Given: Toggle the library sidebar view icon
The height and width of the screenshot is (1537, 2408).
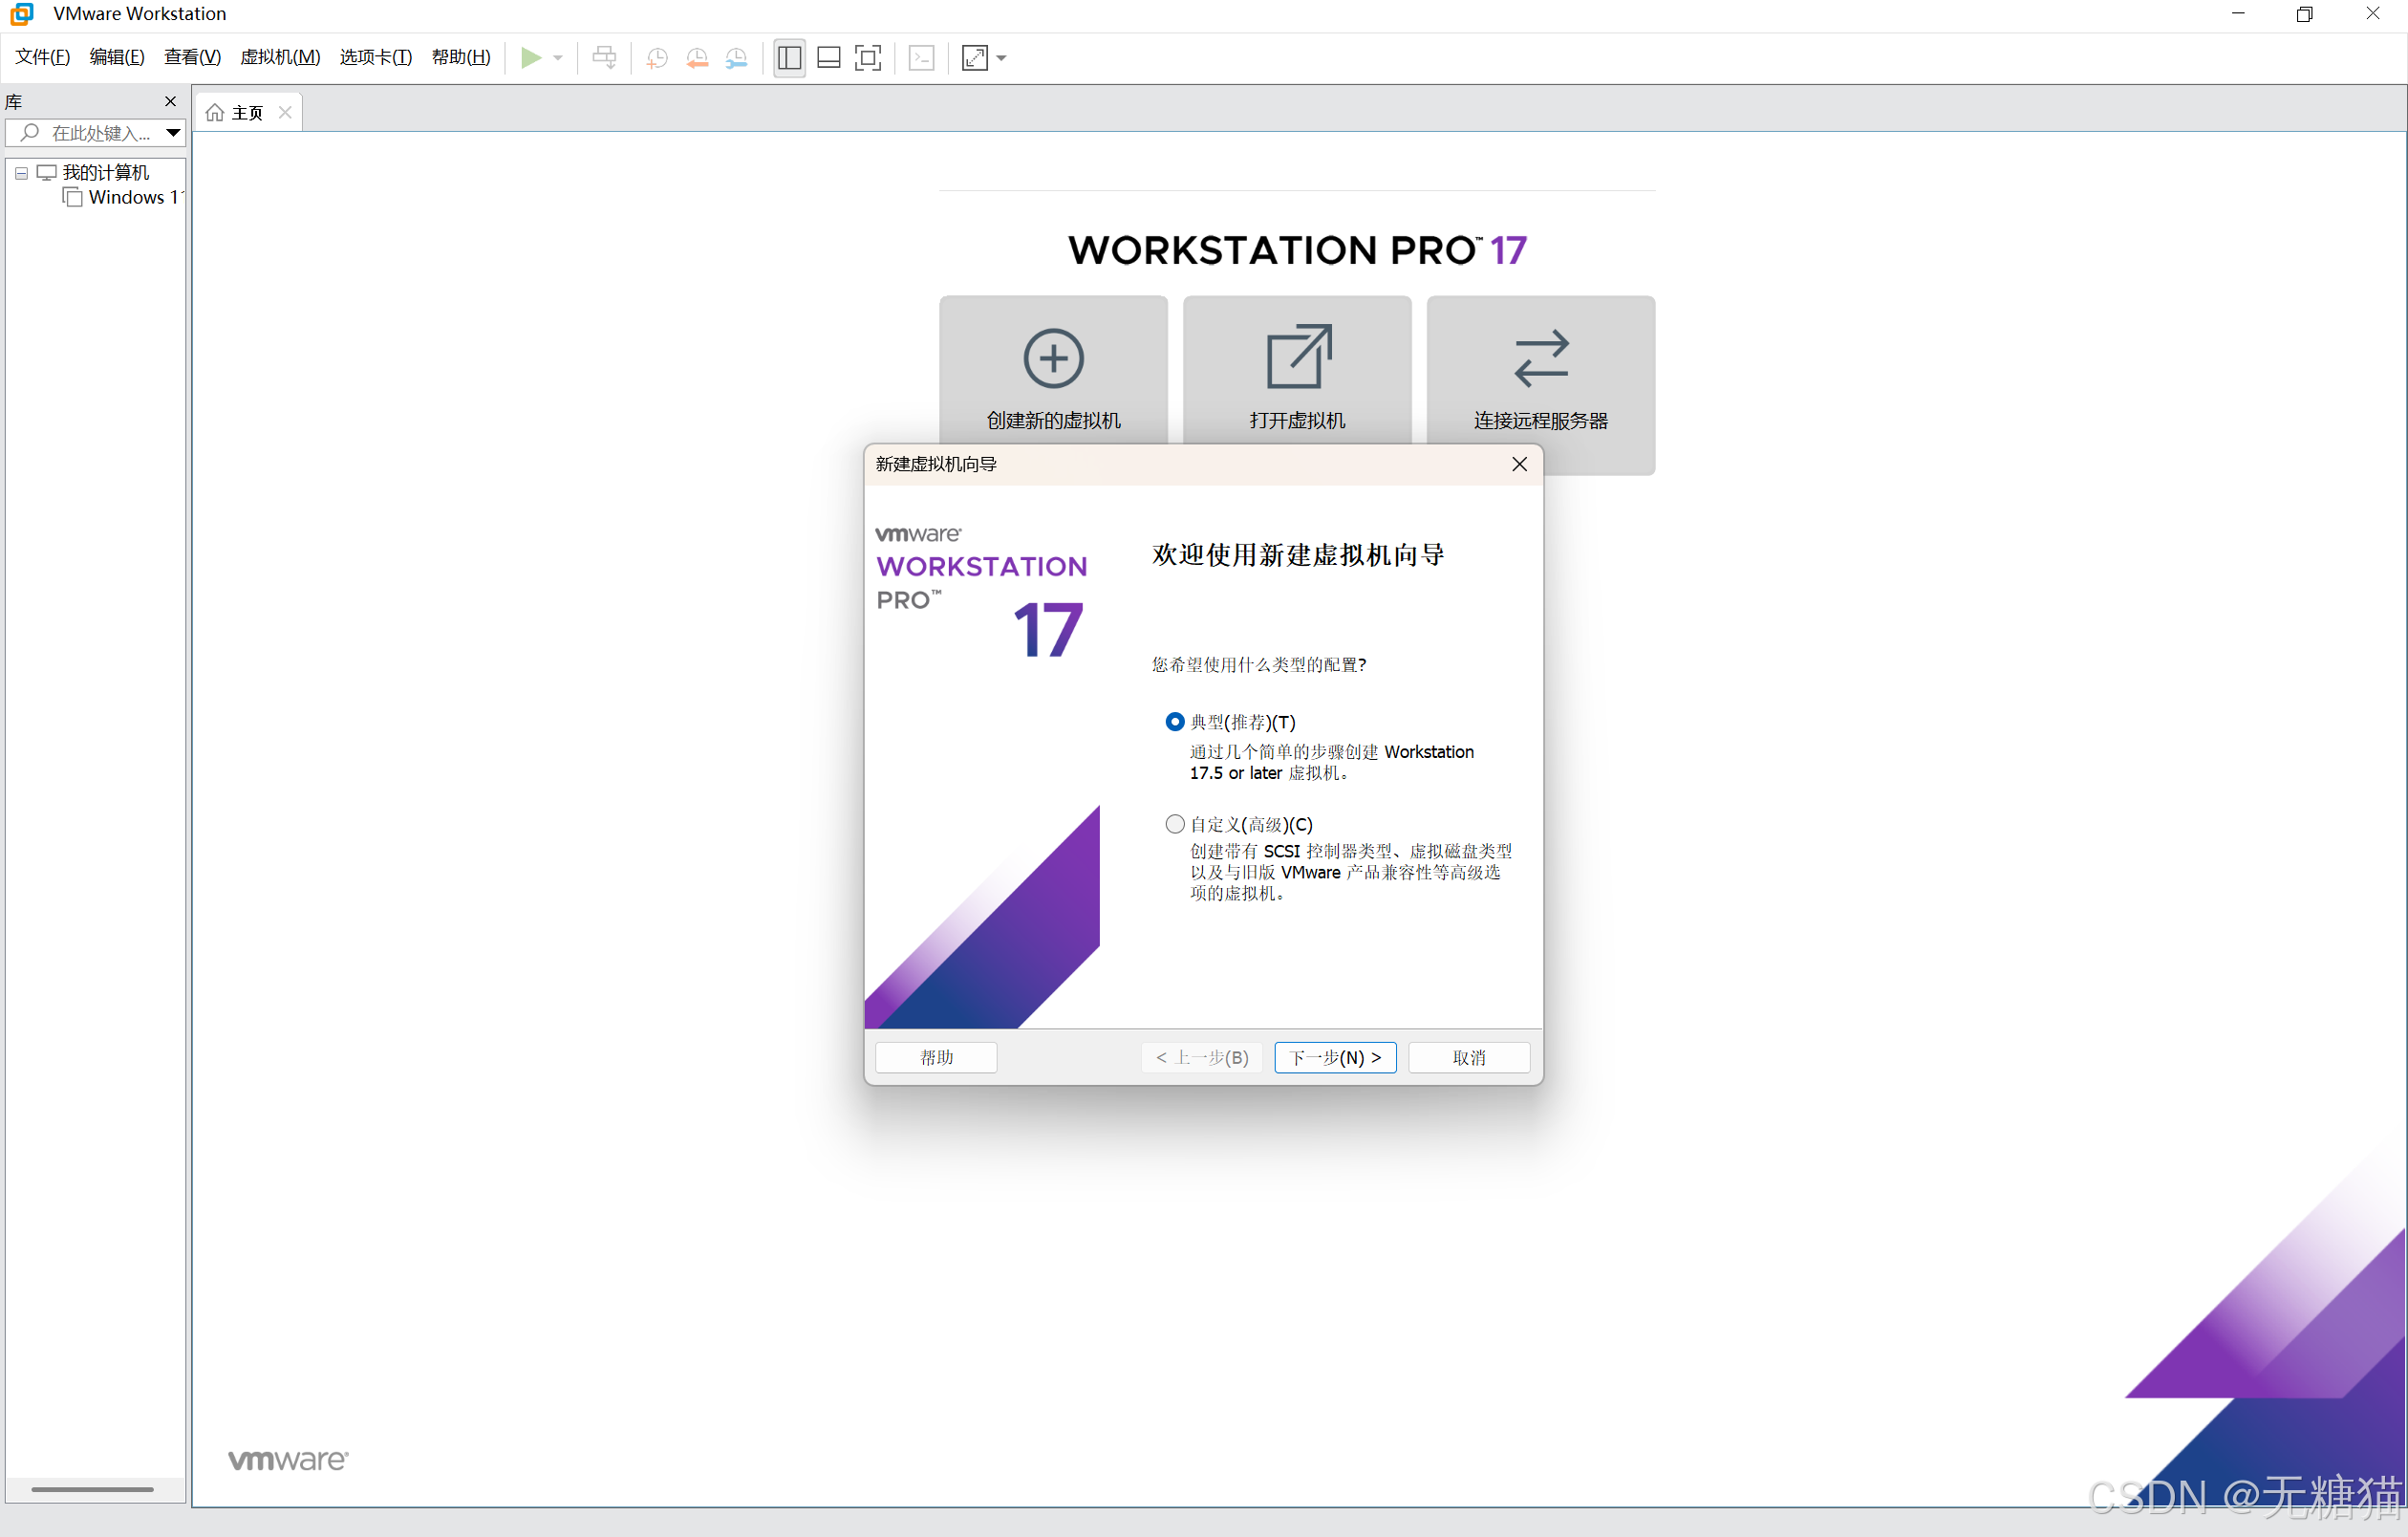Looking at the screenshot, I should click(x=789, y=58).
